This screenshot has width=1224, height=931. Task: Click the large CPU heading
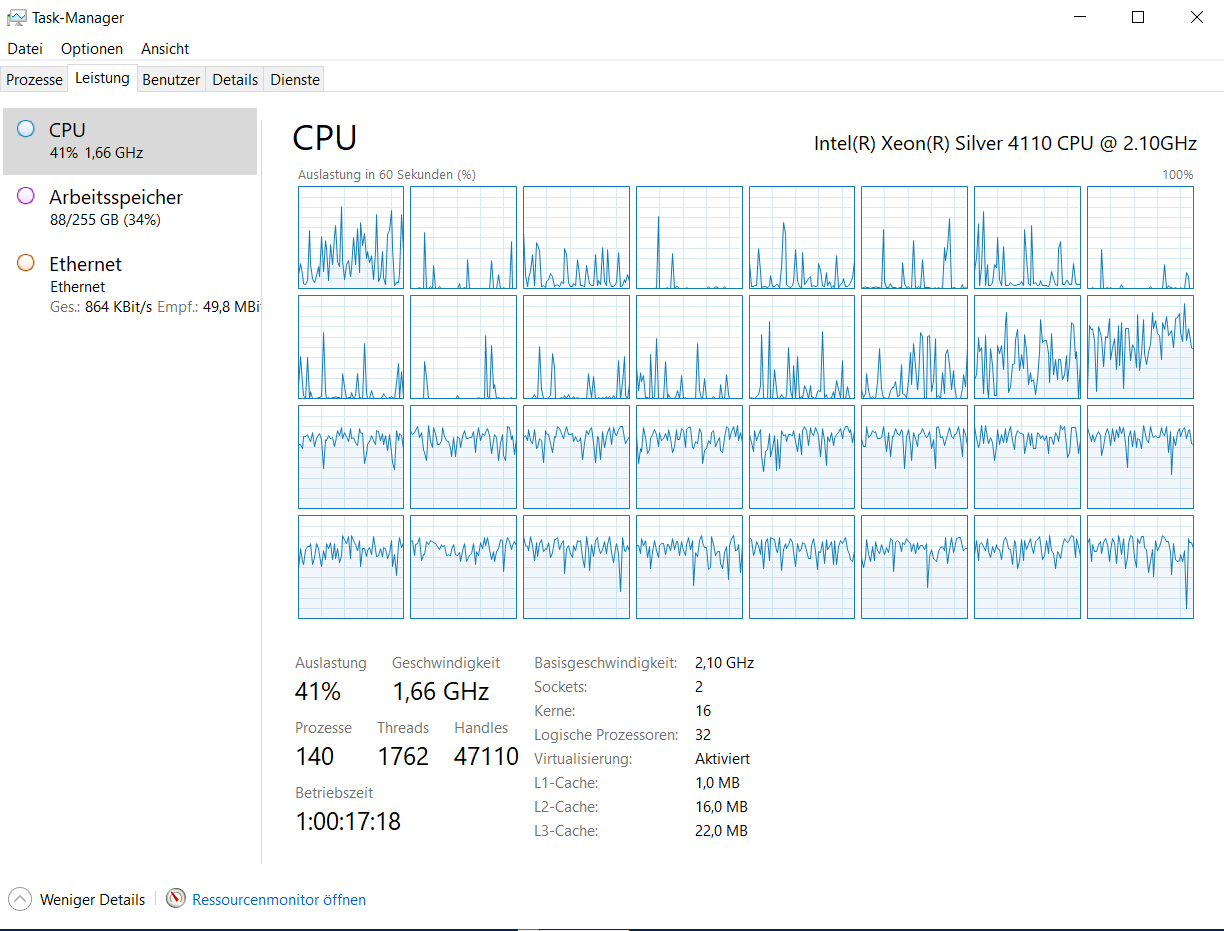[325, 138]
